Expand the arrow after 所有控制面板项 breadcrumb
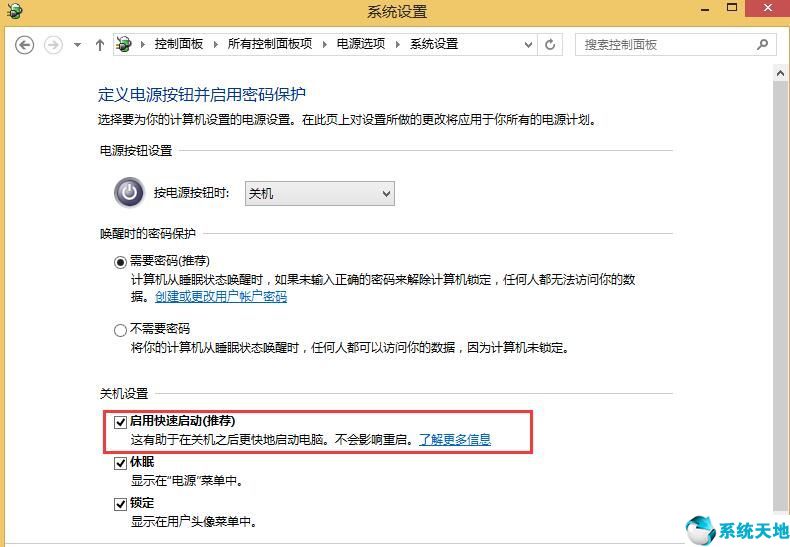 coord(324,45)
